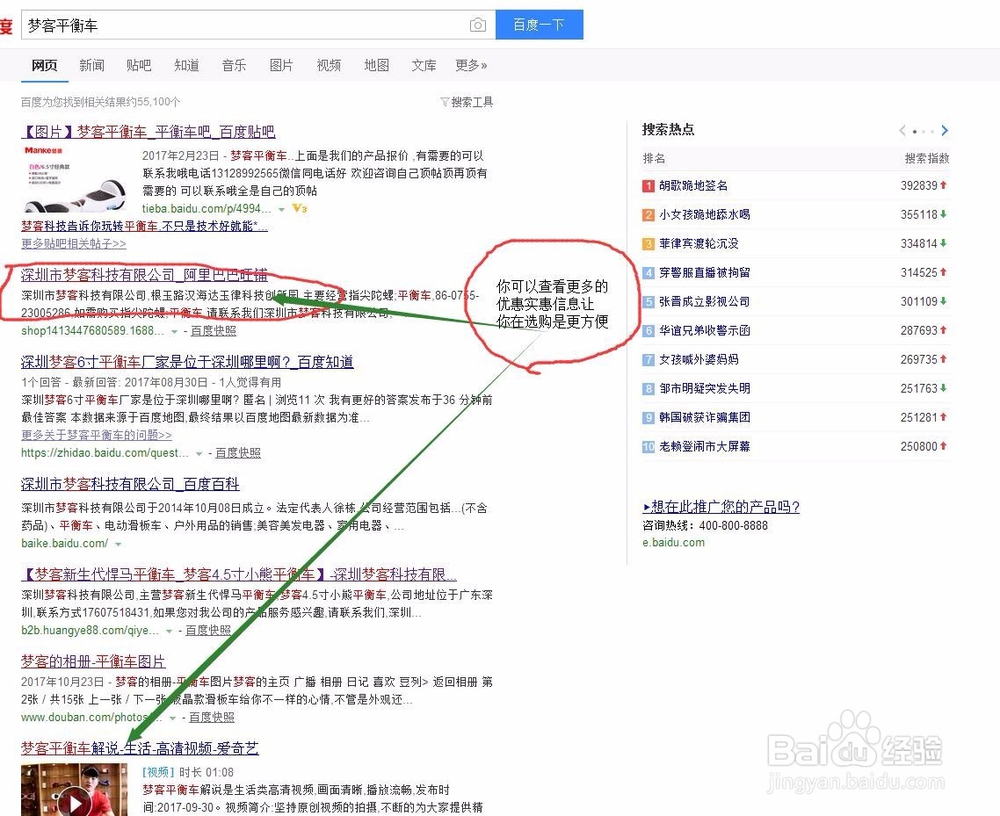Screen dimensions: 1000x816
Task: Expand the dropdown arrow beside tieba.baidu.com URL
Action: 282,209
